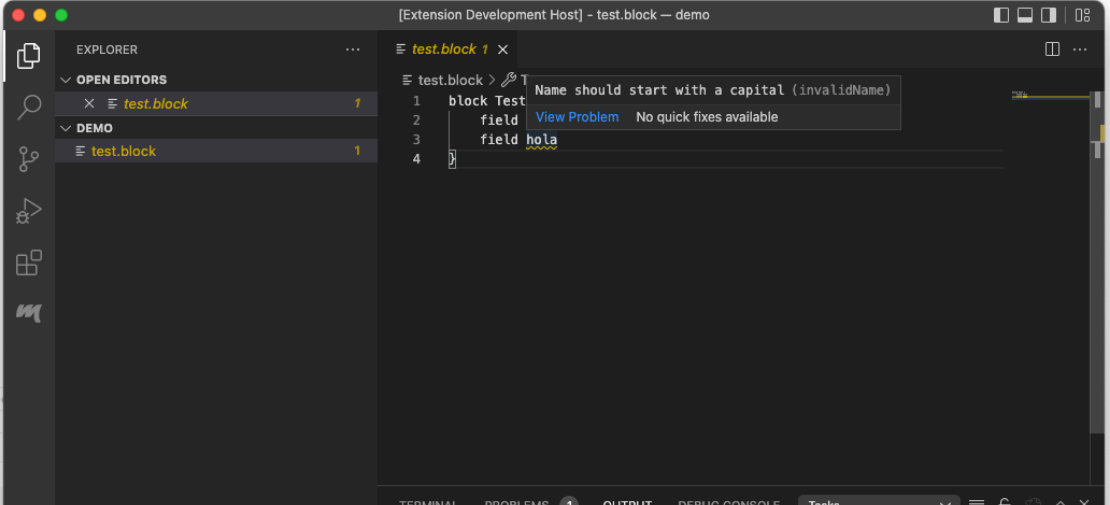Open the Run and Debug view

(28, 211)
